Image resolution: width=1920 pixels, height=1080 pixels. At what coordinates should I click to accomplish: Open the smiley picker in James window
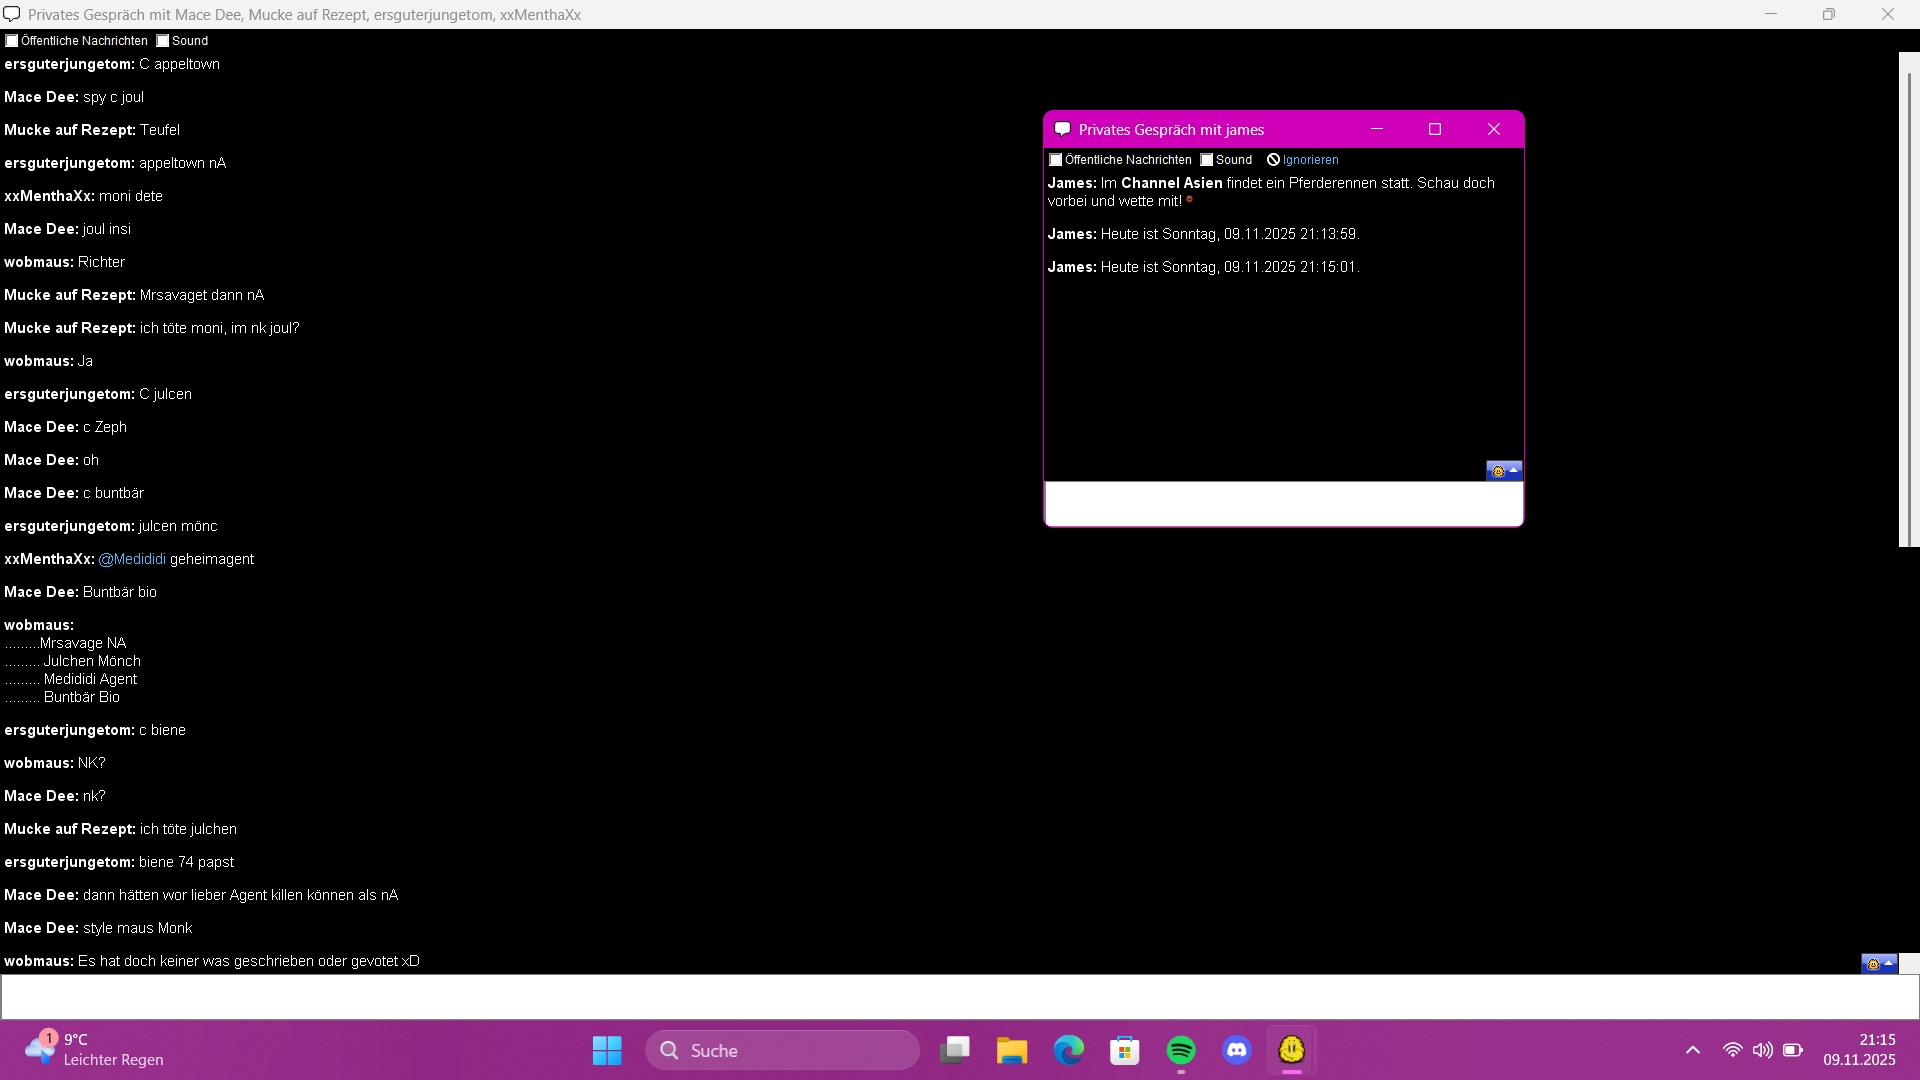click(x=1503, y=471)
